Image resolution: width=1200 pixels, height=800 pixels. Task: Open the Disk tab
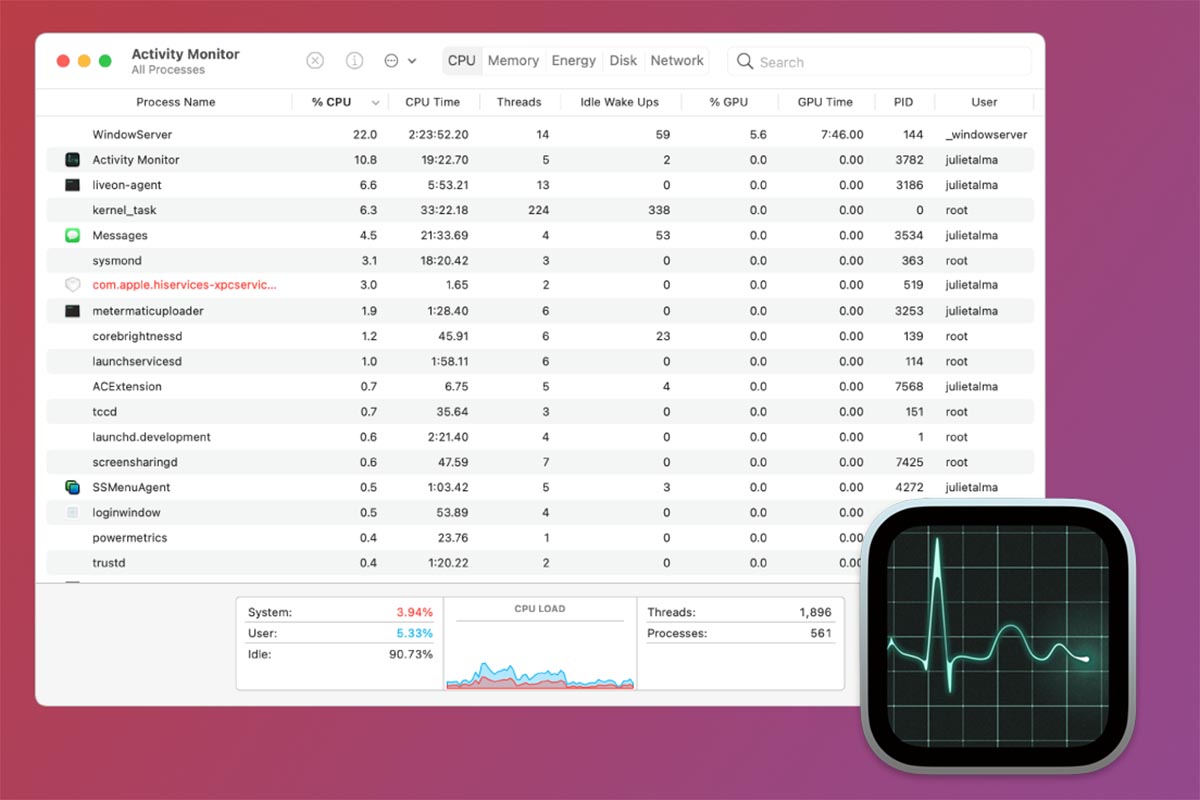tap(623, 61)
